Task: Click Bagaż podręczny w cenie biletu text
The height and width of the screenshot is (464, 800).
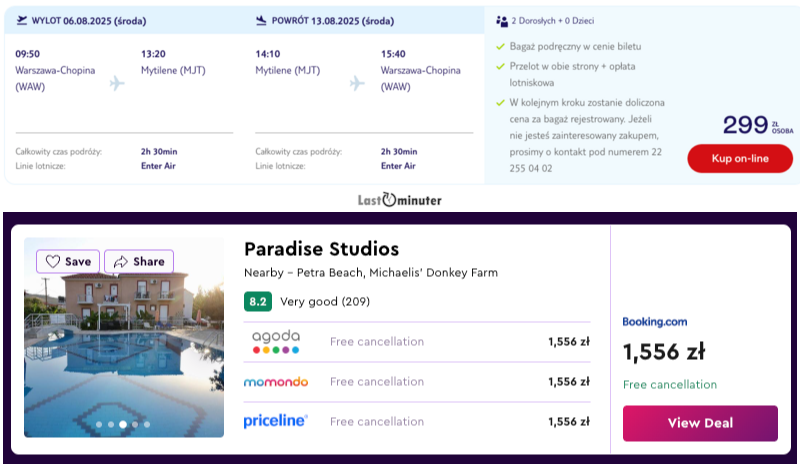Action: point(575,46)
